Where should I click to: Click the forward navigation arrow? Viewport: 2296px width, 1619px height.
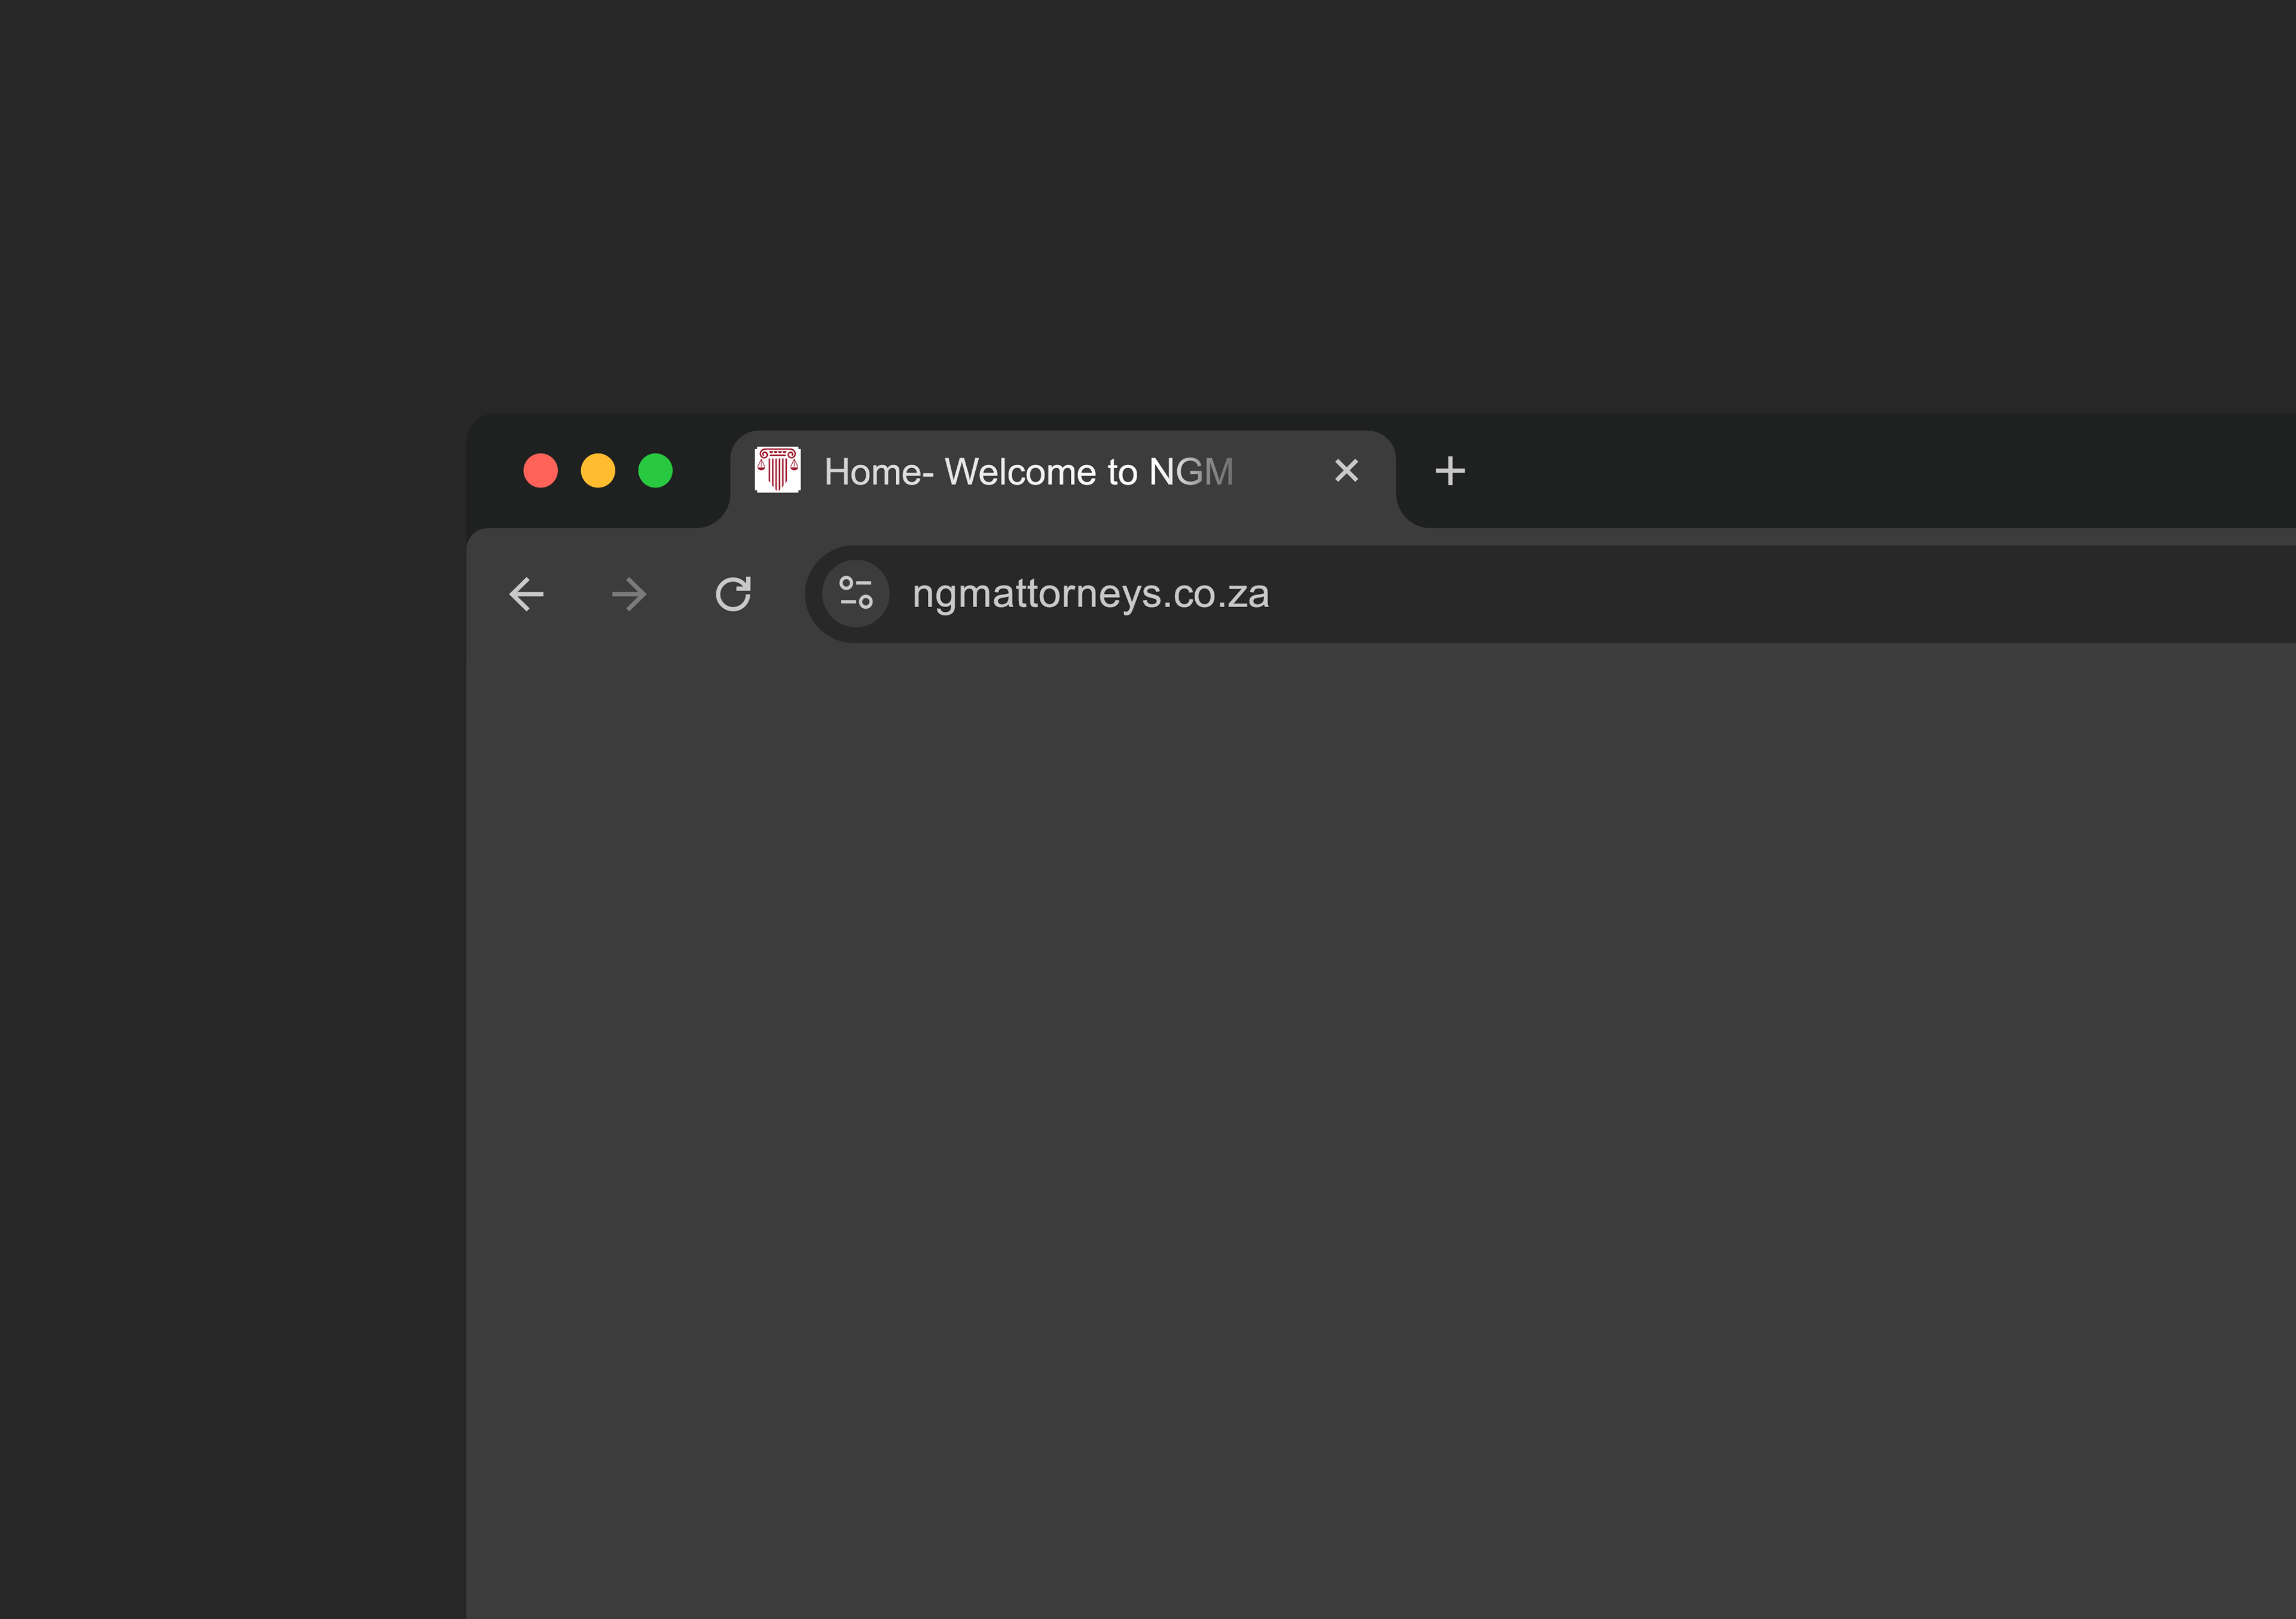pyautogui.click(x=629, y=594)
